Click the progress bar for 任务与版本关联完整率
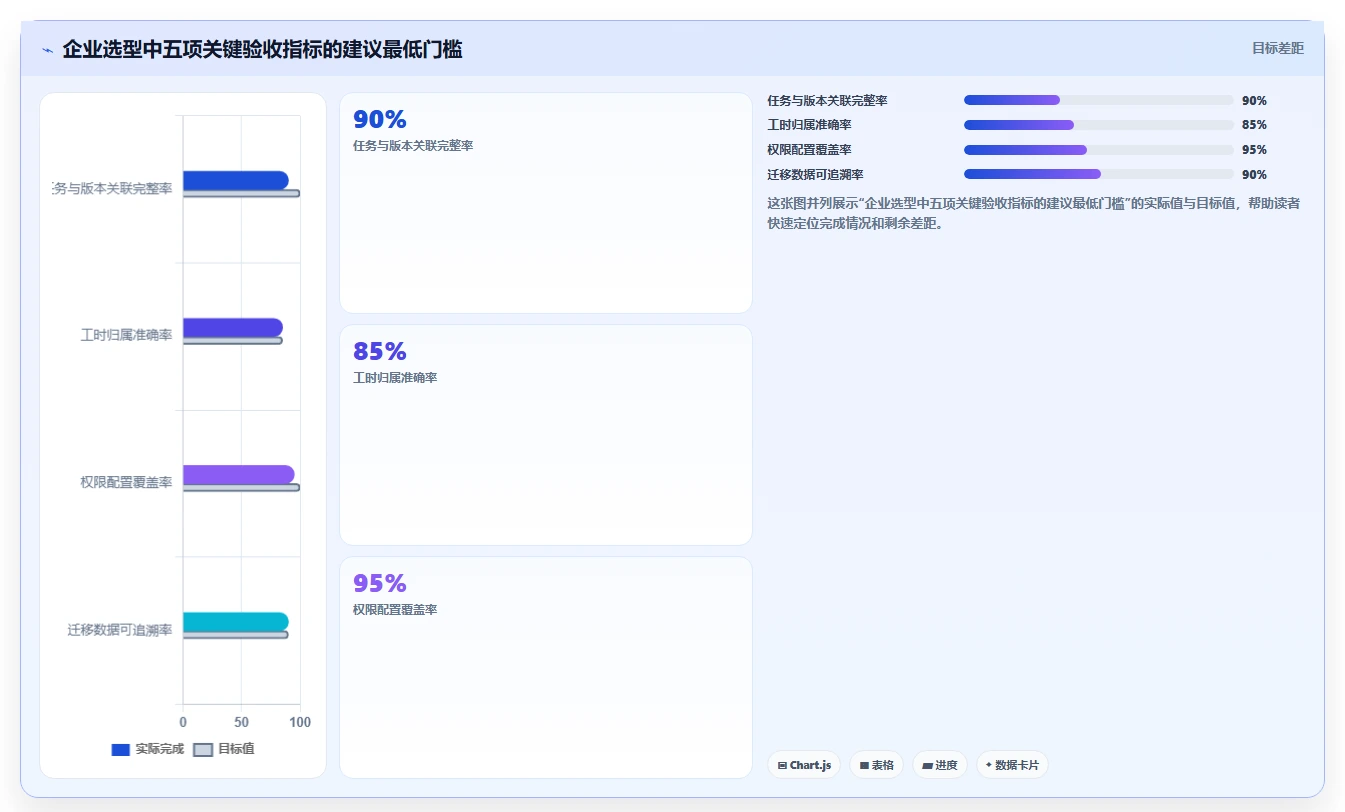1345x812 pixels. tap(1099, 100)
